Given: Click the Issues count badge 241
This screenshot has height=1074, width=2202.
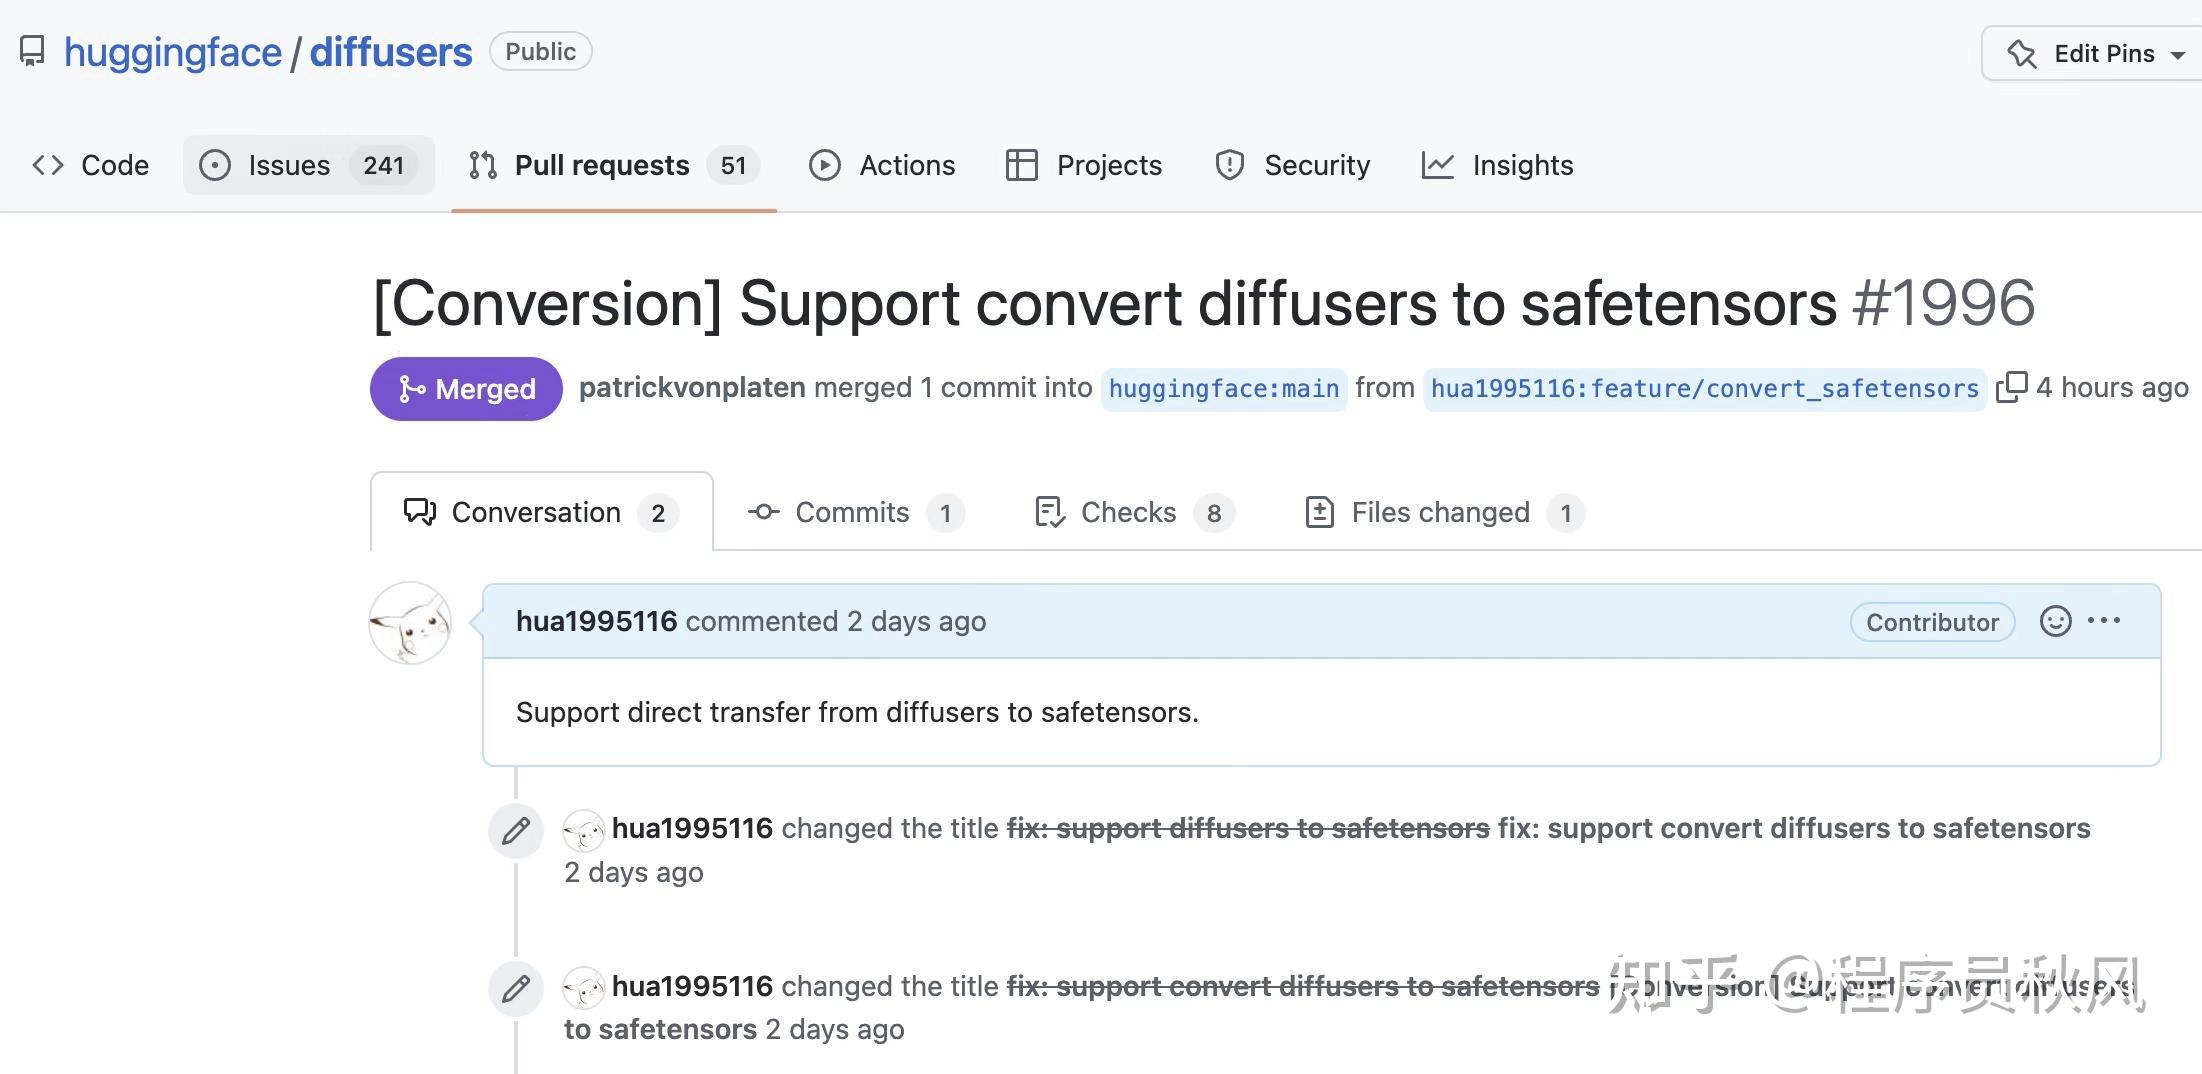Looking at the screenshot, I should pos(383,165).
